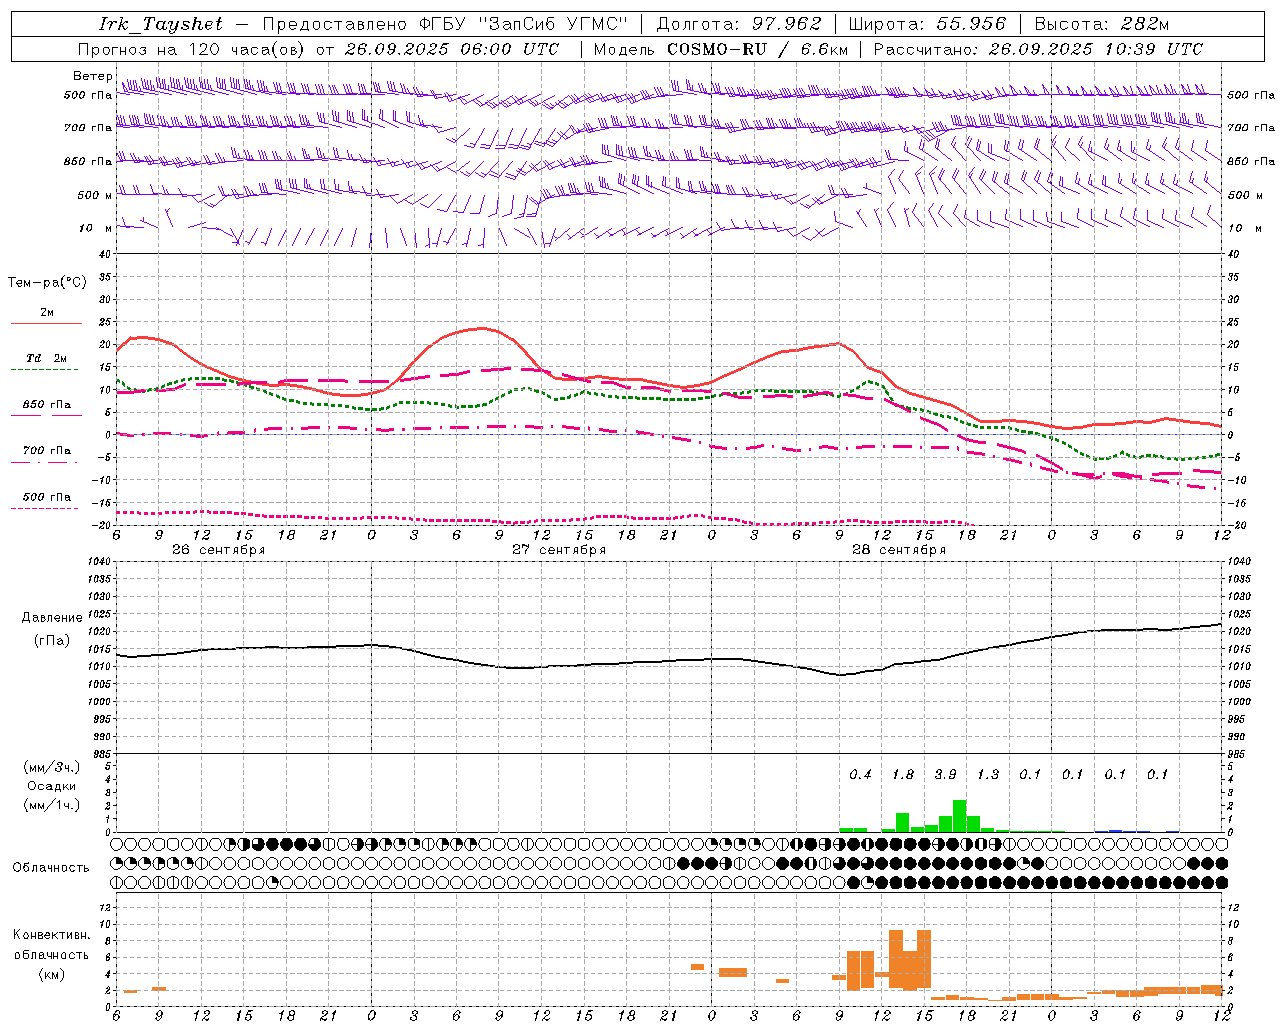Click the (км) convective cloud unit label
The image size is (1280, 1024).
(x=52, y=974)
